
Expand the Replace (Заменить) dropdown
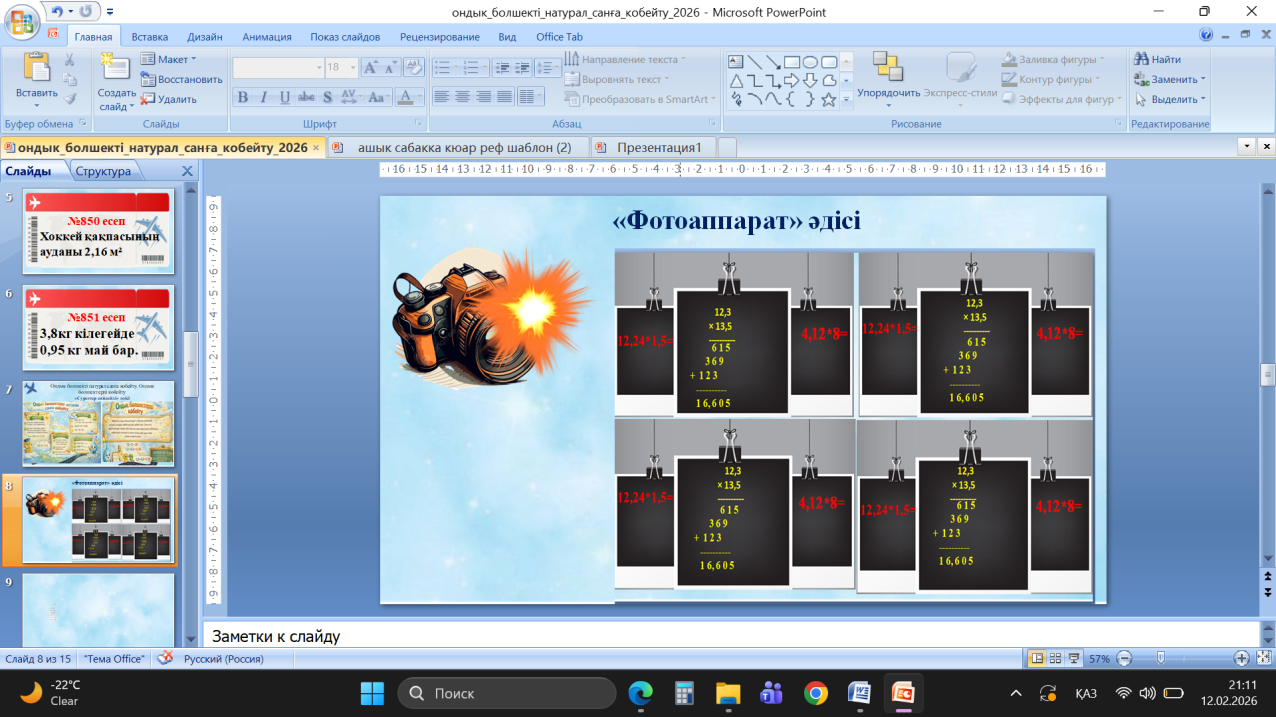1170,80
